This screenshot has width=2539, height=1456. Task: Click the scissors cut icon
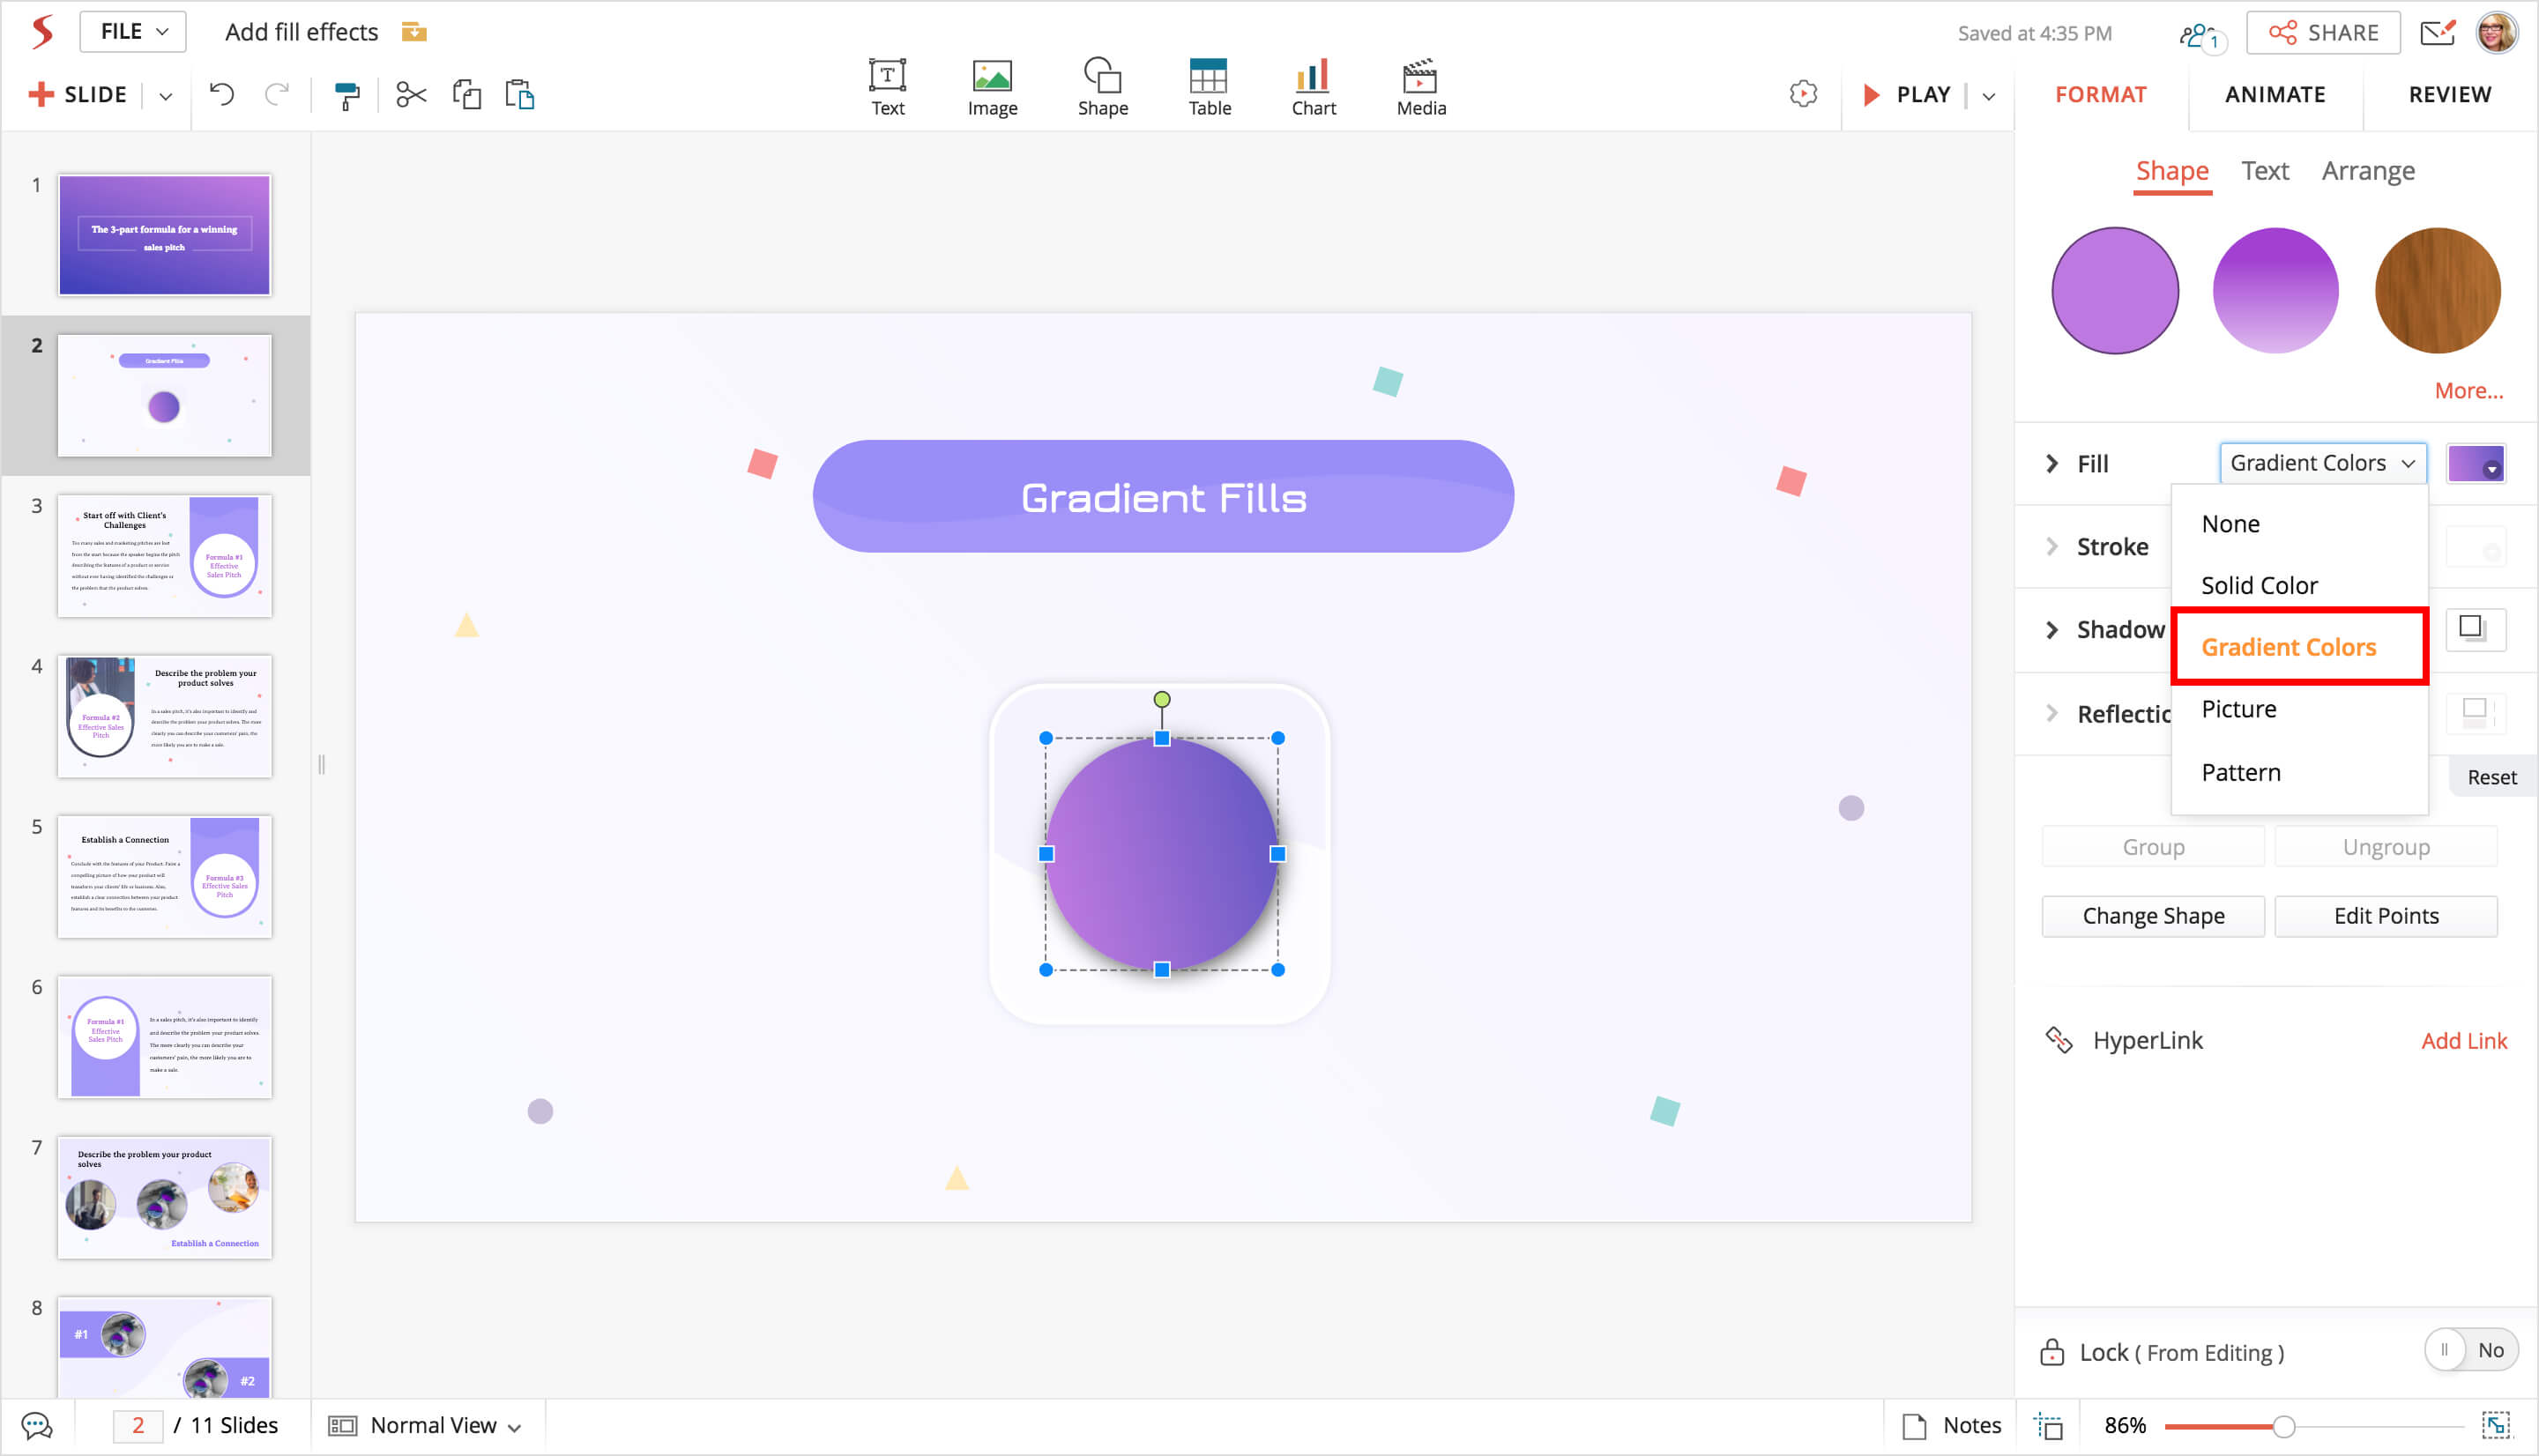[x=411, y=95]
